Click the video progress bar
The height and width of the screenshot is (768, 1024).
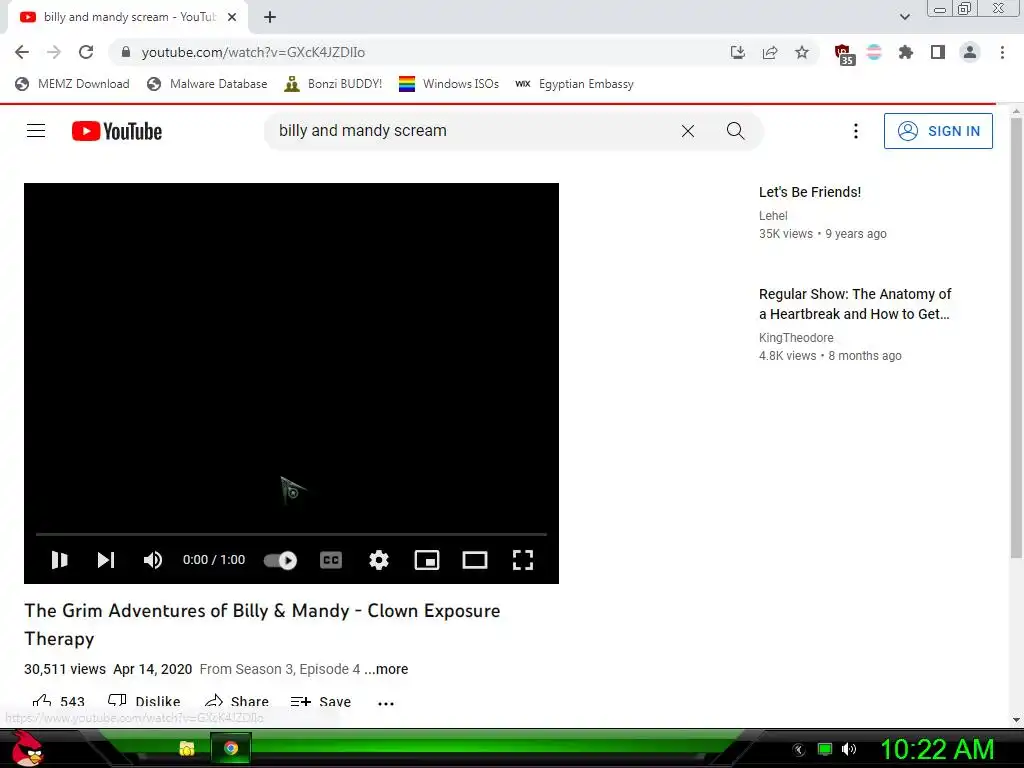291,534
